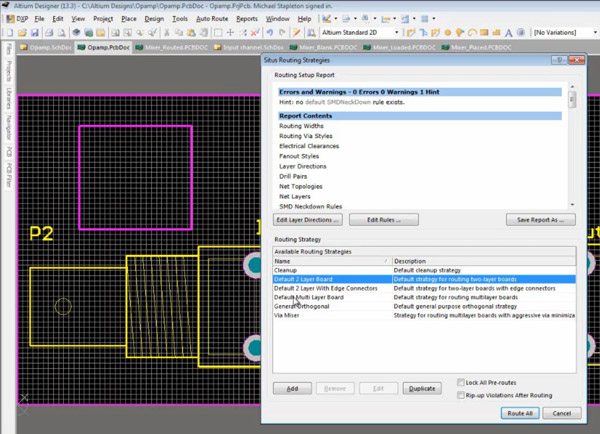
Task: Select the Place Pad circle tool
Action: (x=448, y=33)
